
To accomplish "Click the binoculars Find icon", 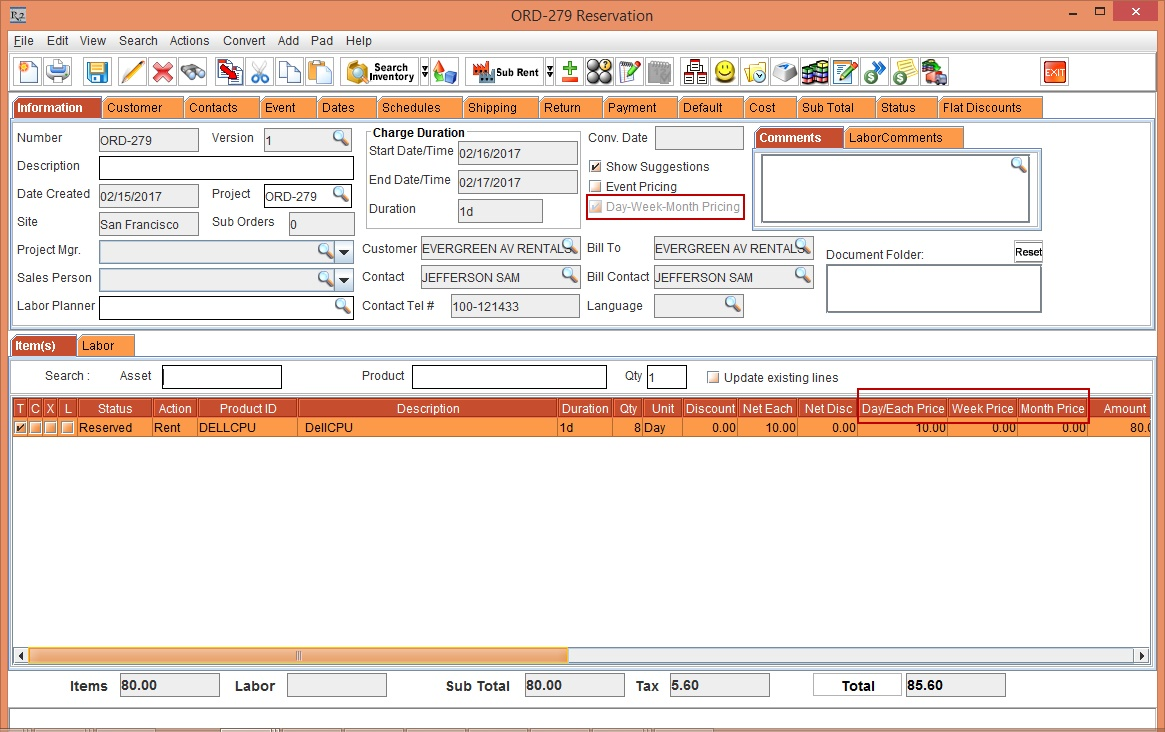I will coord(193,72).
